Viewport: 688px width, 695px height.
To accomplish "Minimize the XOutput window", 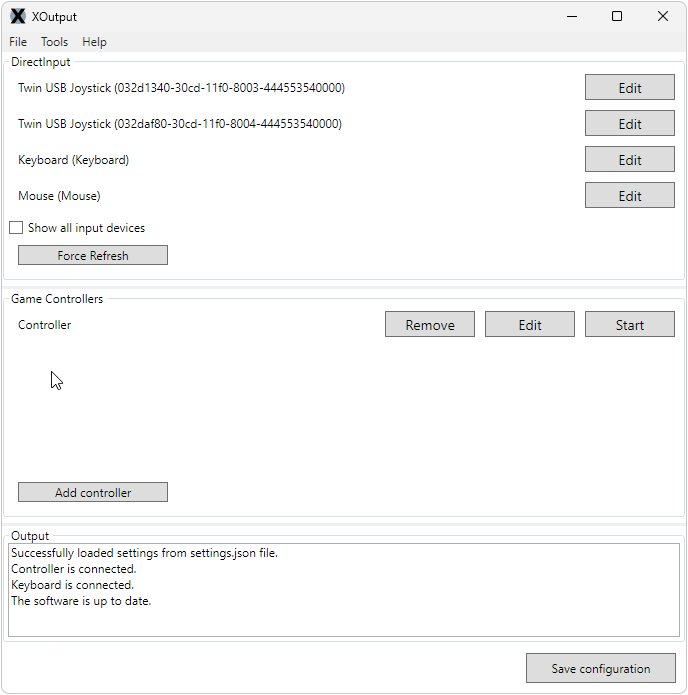I will (572, 16).
